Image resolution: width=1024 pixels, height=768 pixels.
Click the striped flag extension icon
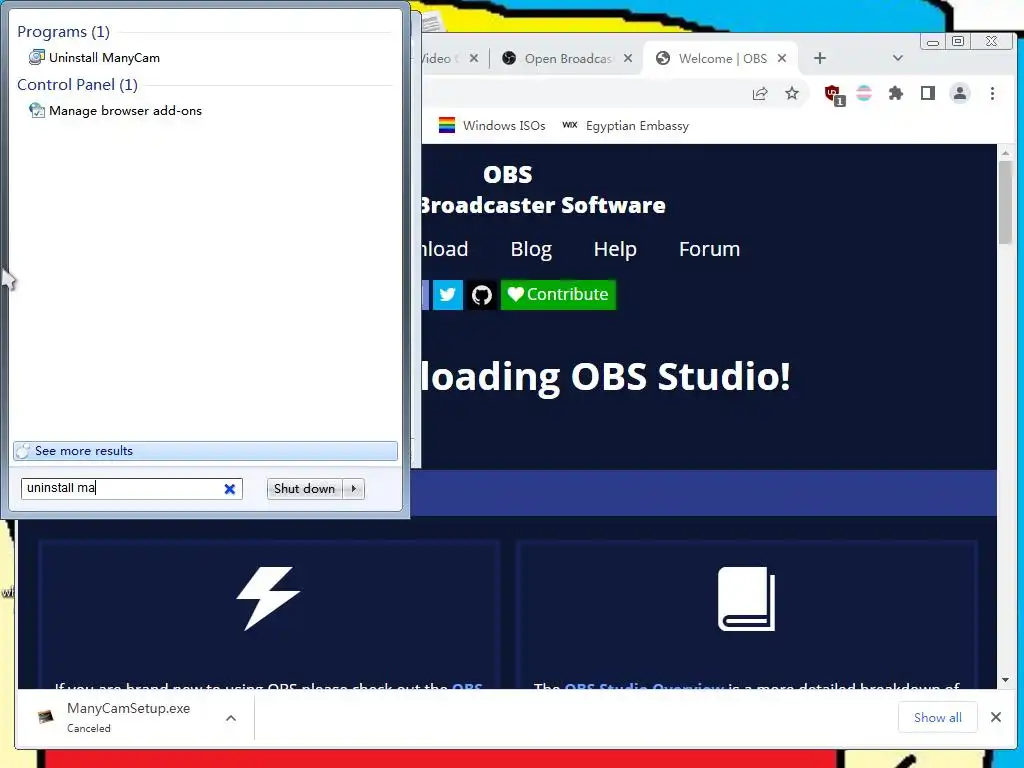click(x=864, y=93)
